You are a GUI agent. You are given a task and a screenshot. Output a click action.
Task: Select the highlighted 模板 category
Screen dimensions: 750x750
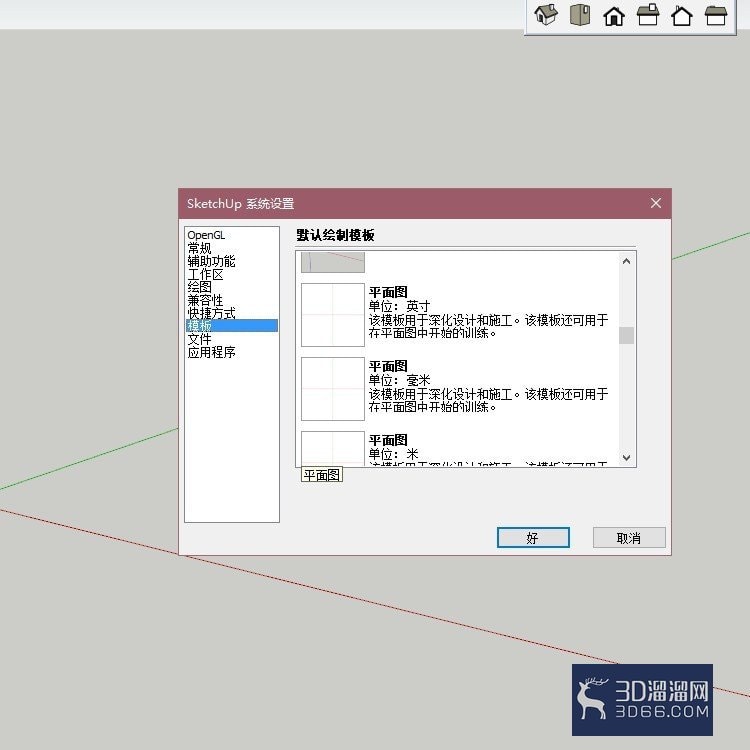click(232, 326)
